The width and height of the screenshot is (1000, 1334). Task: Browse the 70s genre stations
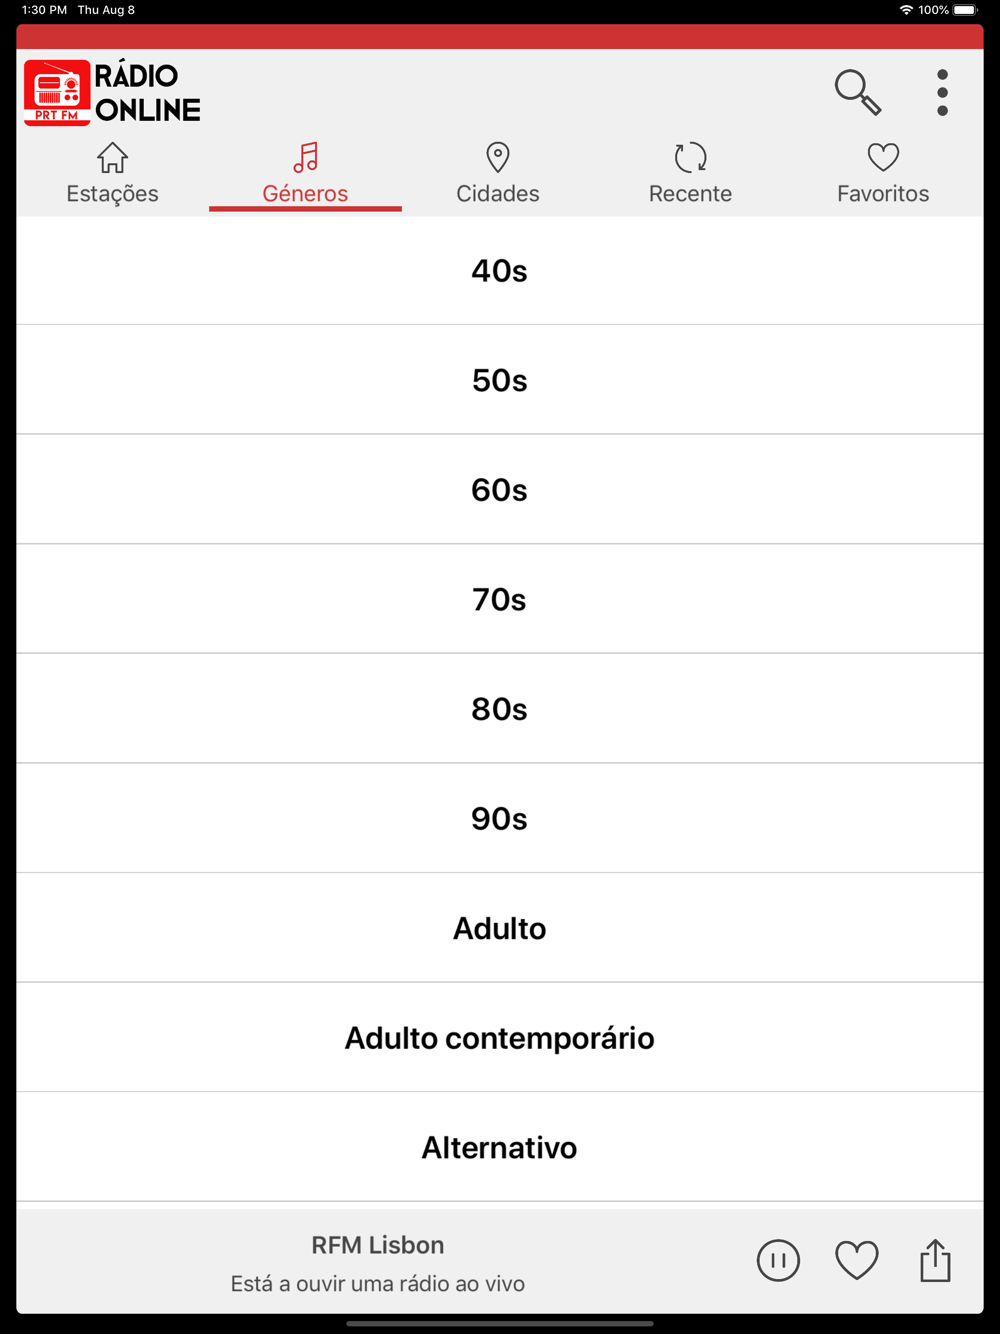500,599
